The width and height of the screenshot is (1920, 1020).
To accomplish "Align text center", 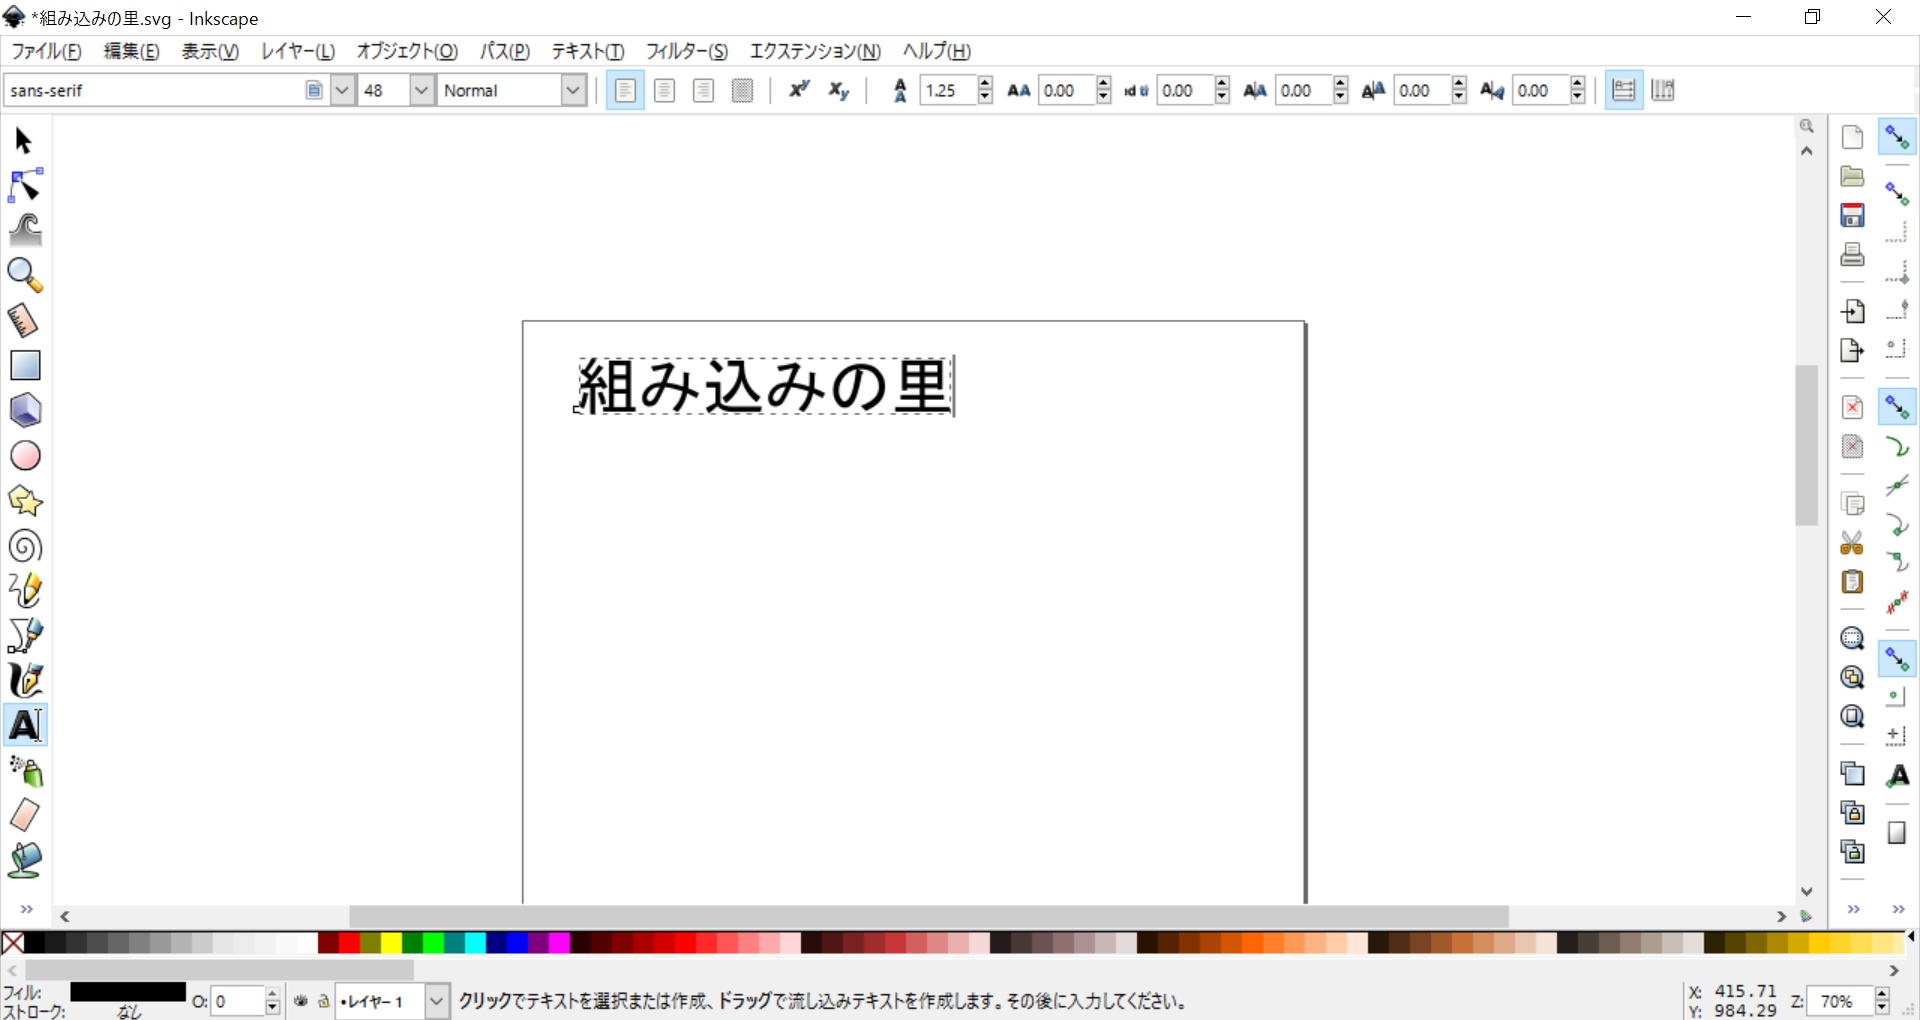I will click(x=664, y=90).
